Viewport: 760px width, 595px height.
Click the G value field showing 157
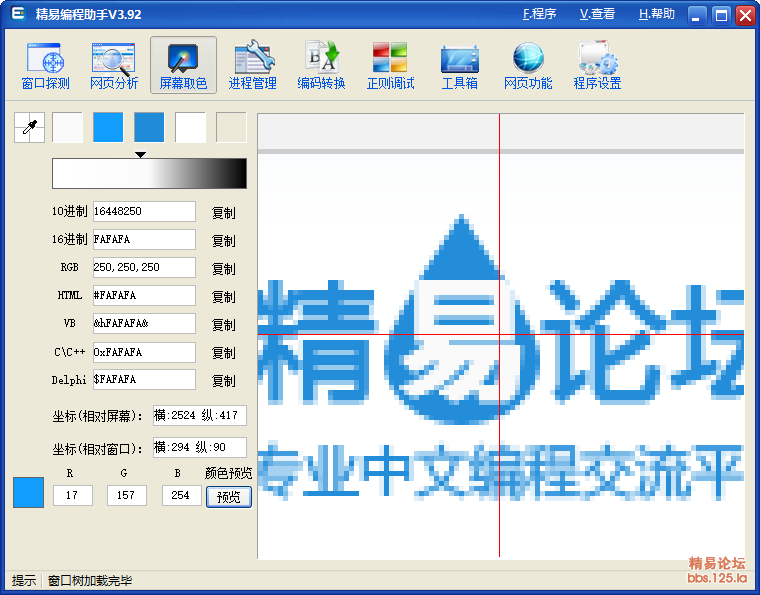pyautogui.click(x=127, y=496)
